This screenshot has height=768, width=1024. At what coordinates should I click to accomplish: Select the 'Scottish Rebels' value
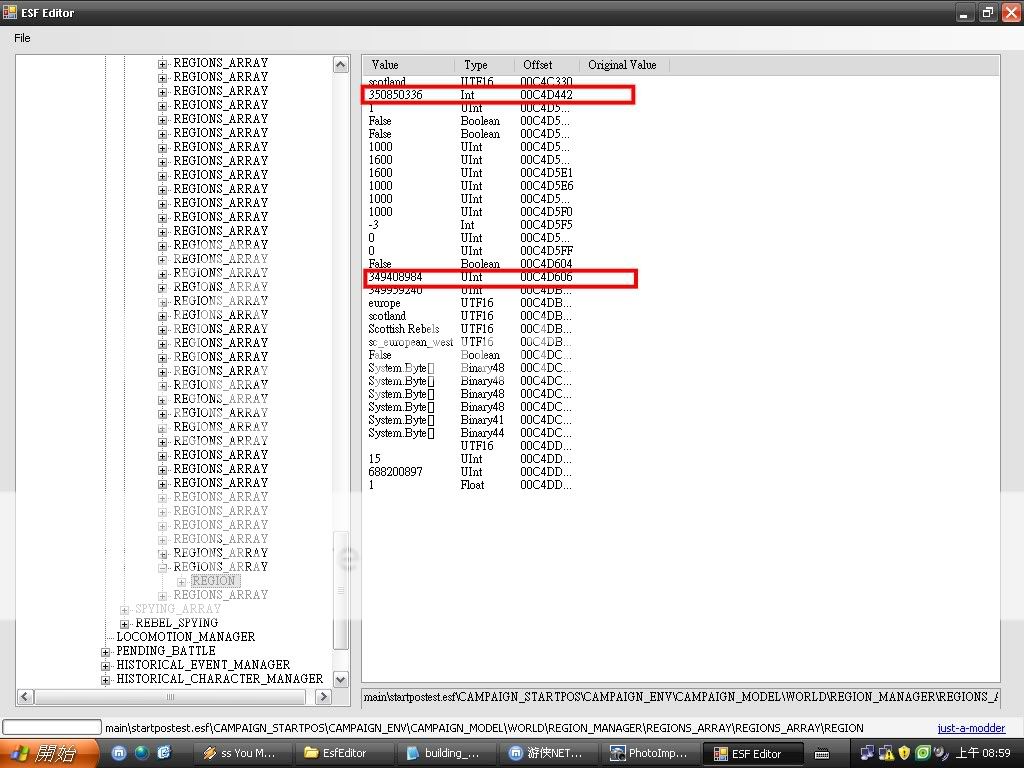(404, 329)
